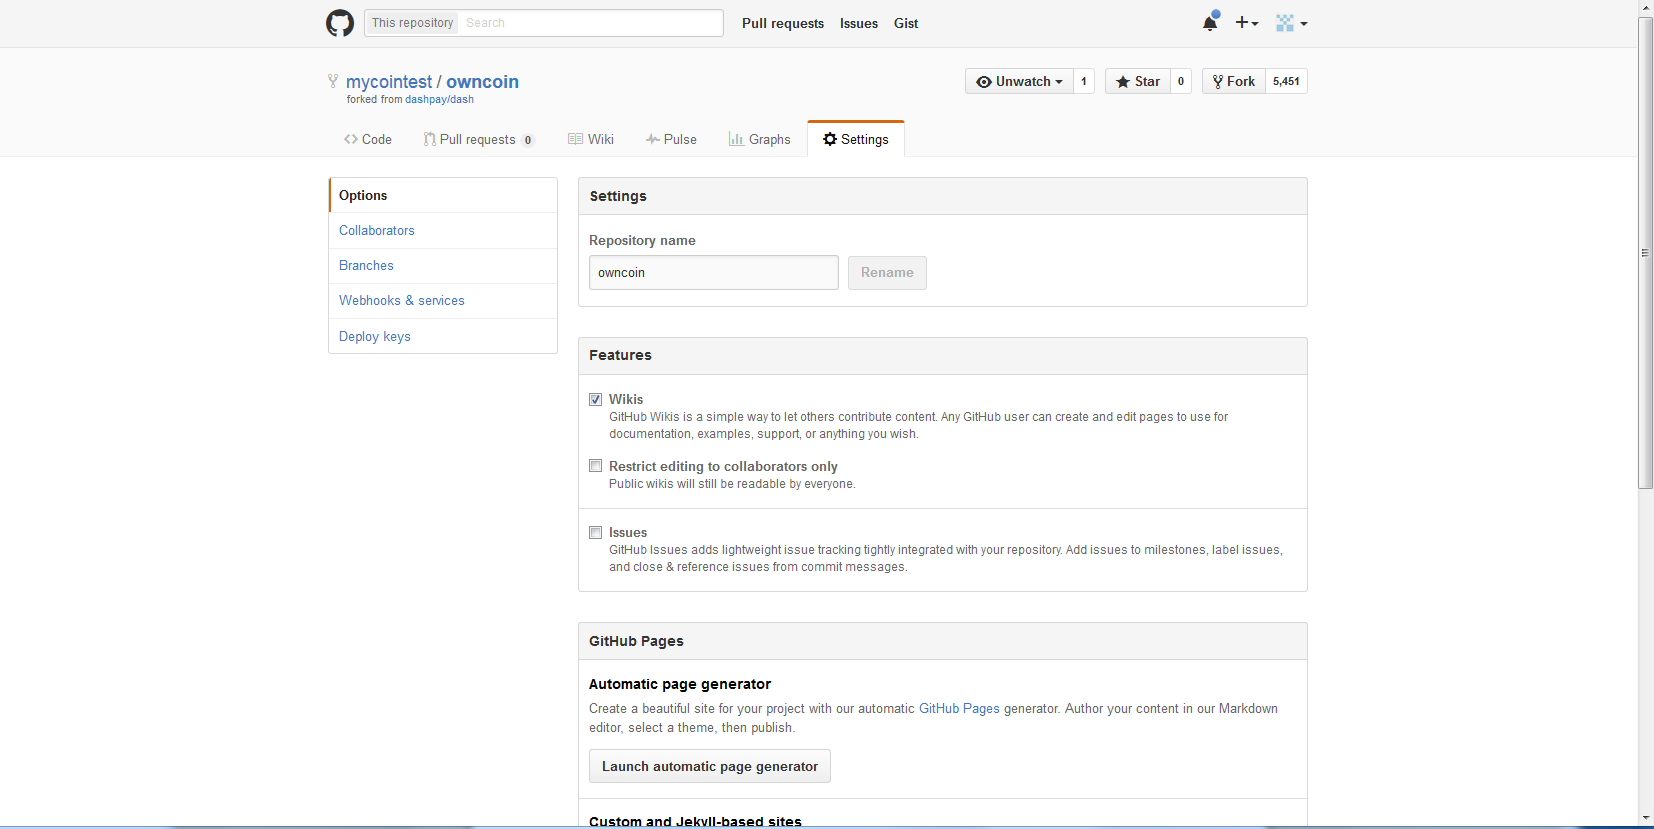Click the Graphs bar chart icon
This screenshot has width=1654, height=829.
coord(736,139)
